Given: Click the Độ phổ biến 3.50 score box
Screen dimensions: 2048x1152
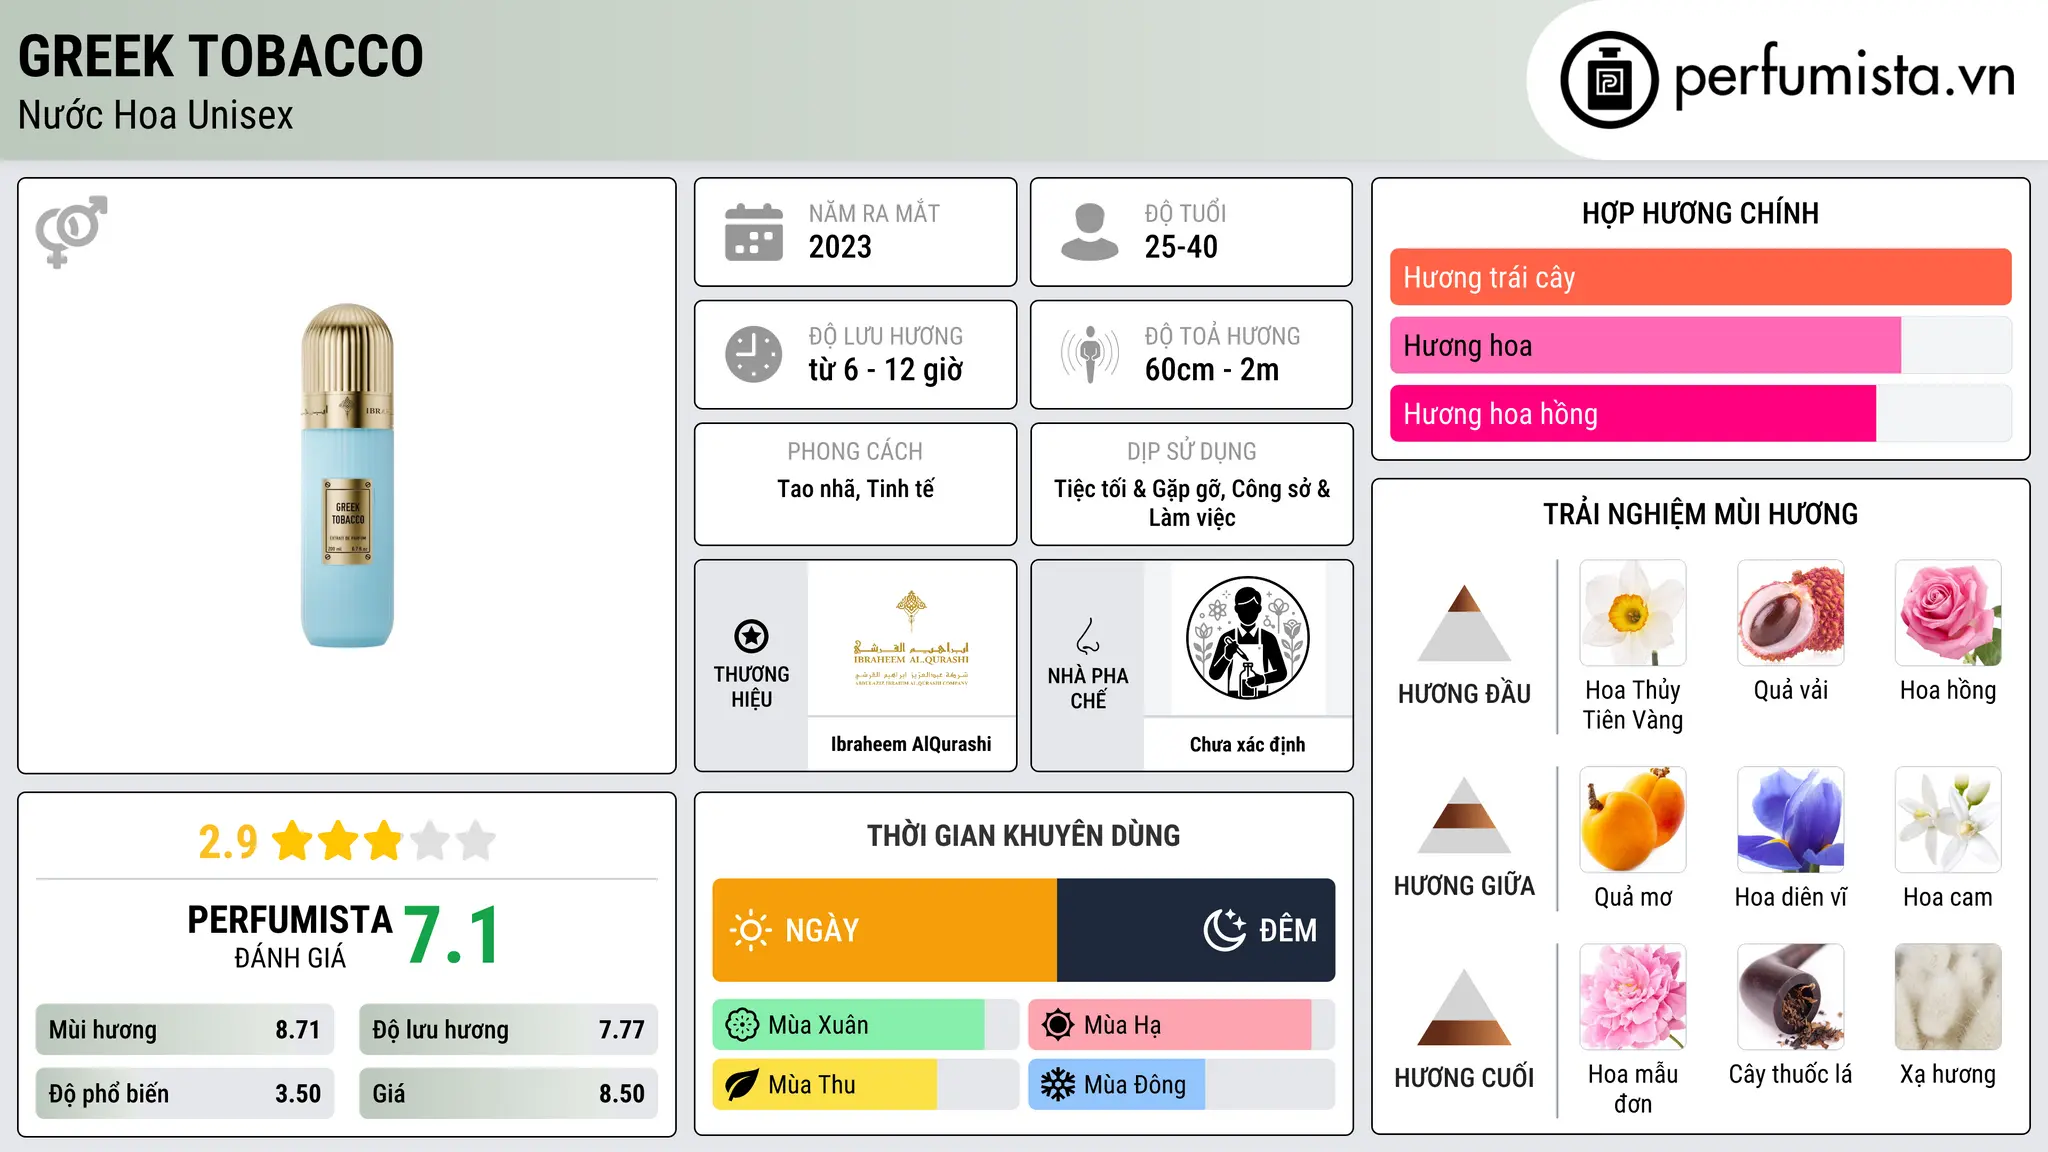Looking at the screenshot, I should [x=185, y=1094].
